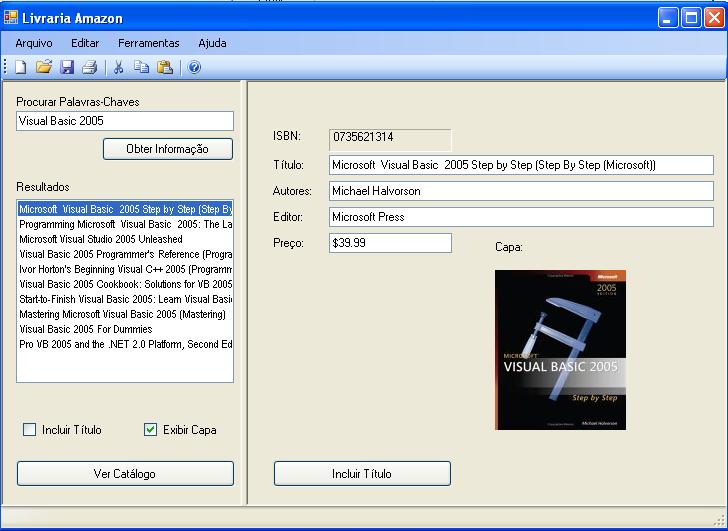Select result 'Microsoft Visual Studio 2005 Unleashed'
Image resolution: width=728 pixels, height=531 pixels.
click(125, 239)
